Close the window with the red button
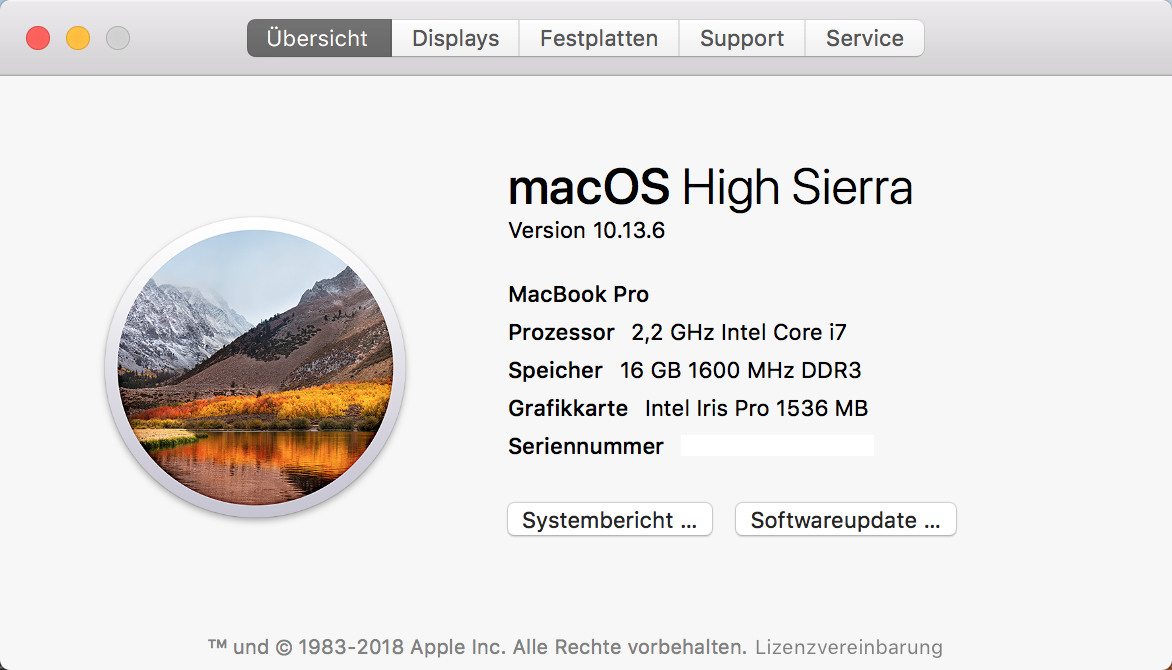The height and width of the screenshot is (670, 1172). tap(38, 39)
